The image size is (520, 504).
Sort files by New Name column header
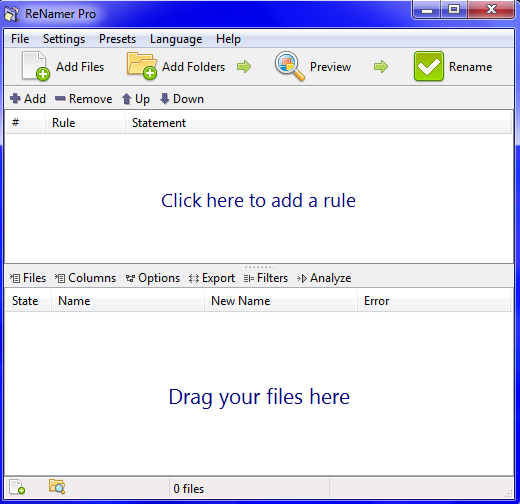[281, 301]
